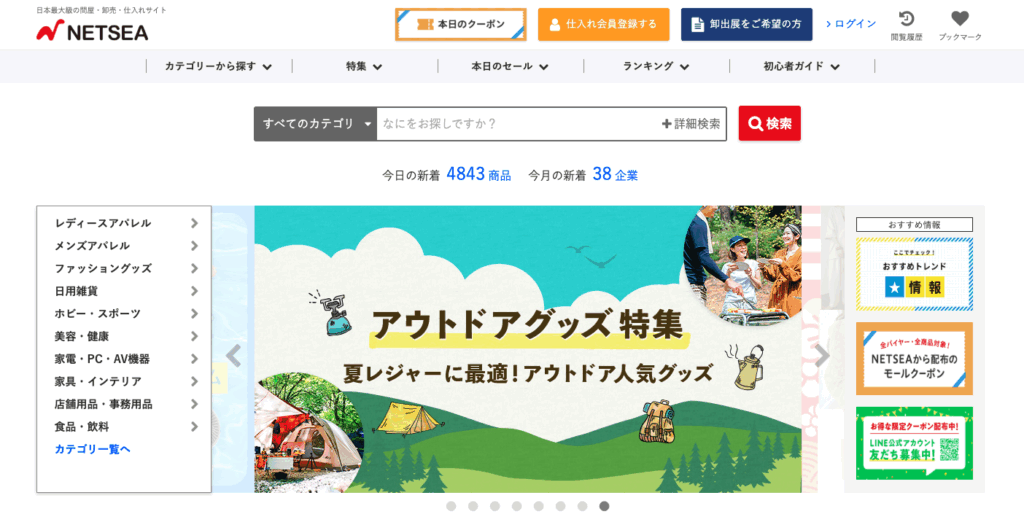
Task: Click the なにをお探しですか search input field
Action: click(519, 123)
